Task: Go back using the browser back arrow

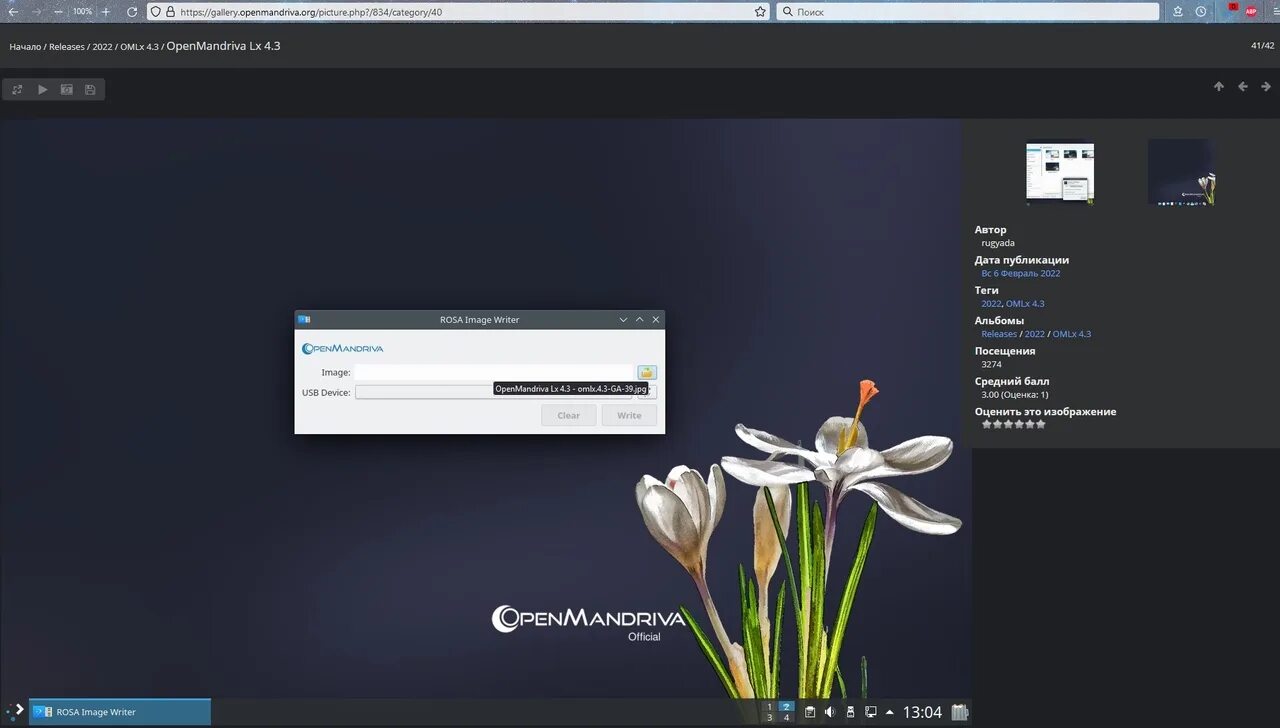Action: (13, 11)
